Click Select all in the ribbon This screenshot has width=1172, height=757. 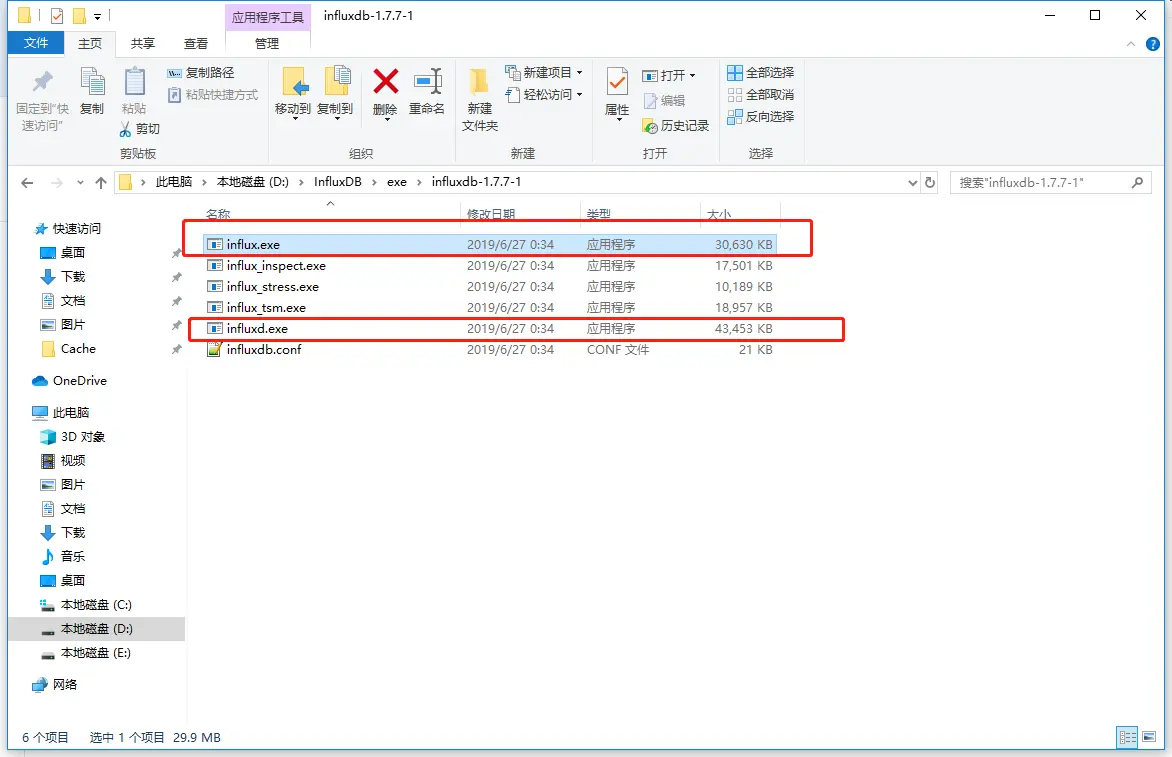pos(761,72)
